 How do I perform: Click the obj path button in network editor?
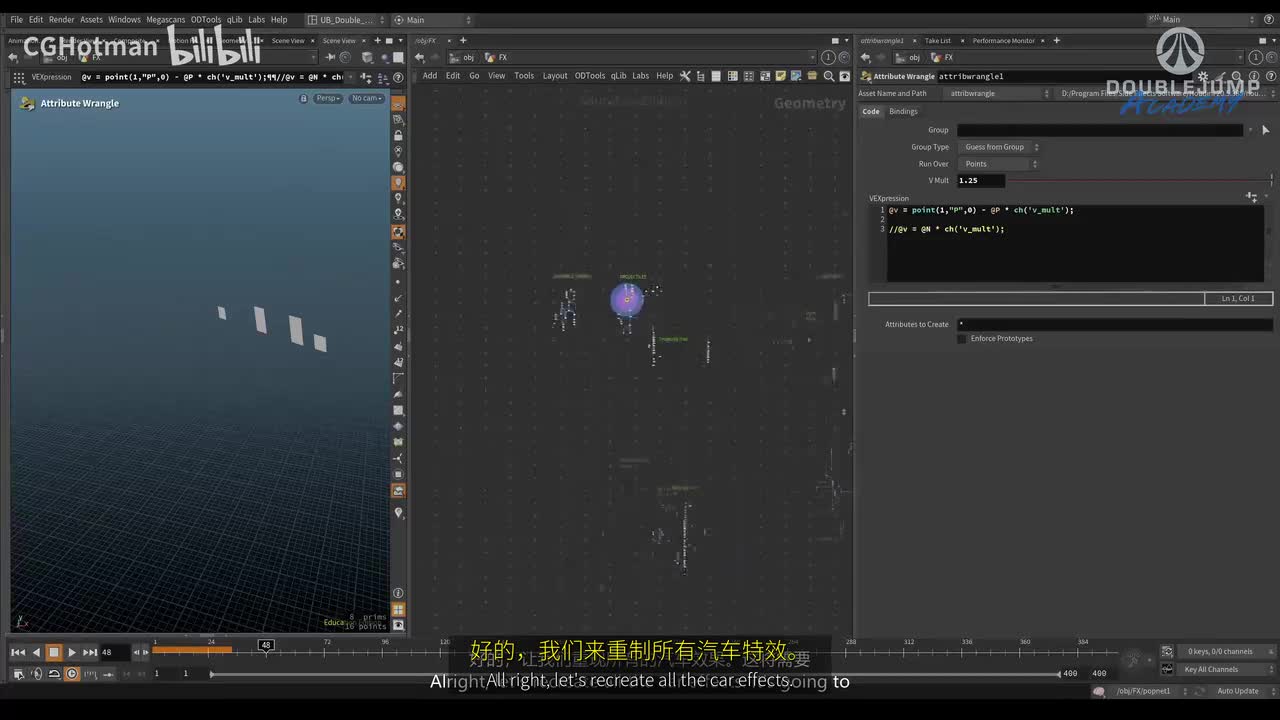(462, 58)
